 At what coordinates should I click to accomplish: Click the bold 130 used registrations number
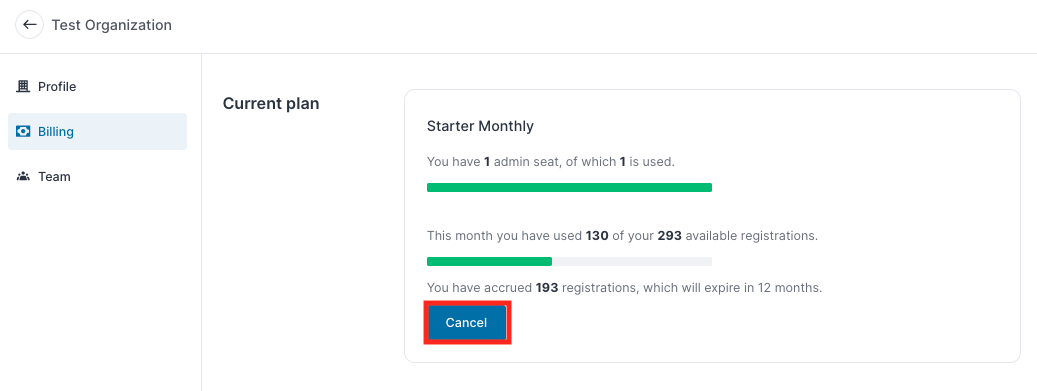pyautogui.click(x=597, y=236)
